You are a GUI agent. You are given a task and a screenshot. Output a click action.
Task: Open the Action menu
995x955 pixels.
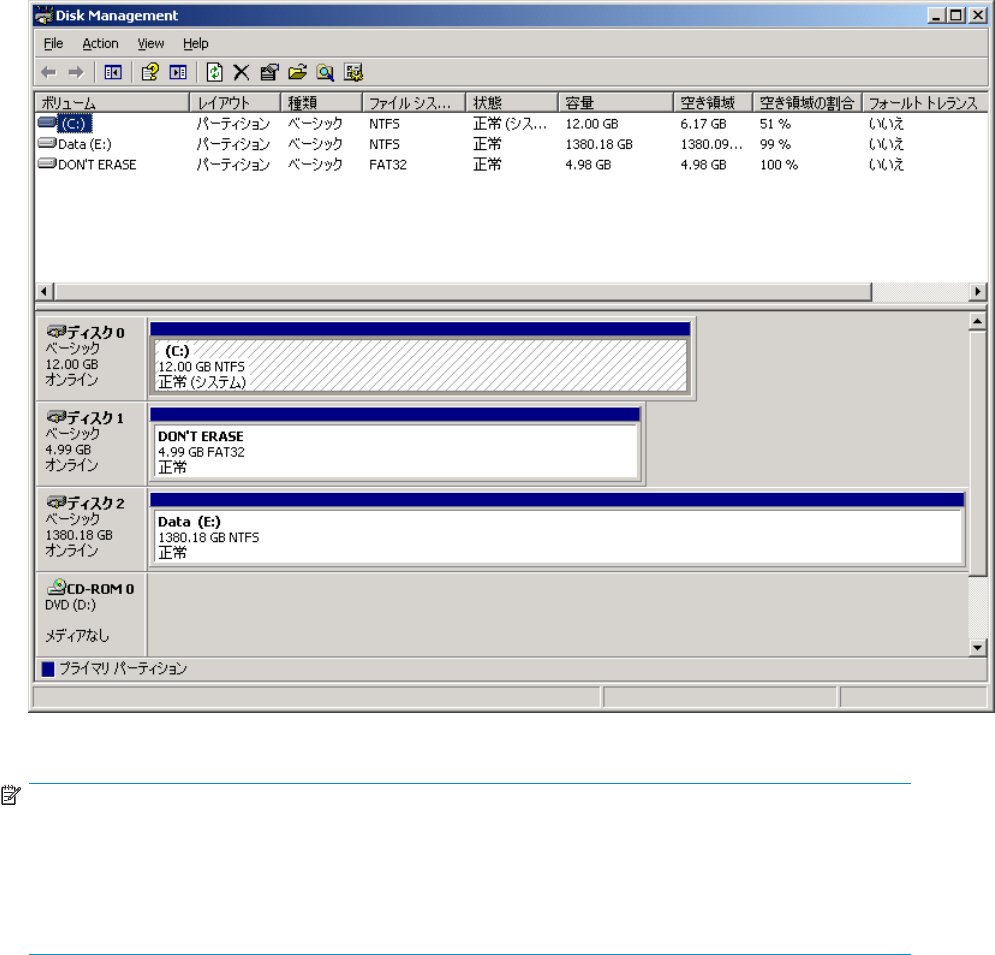coord(100,44)
